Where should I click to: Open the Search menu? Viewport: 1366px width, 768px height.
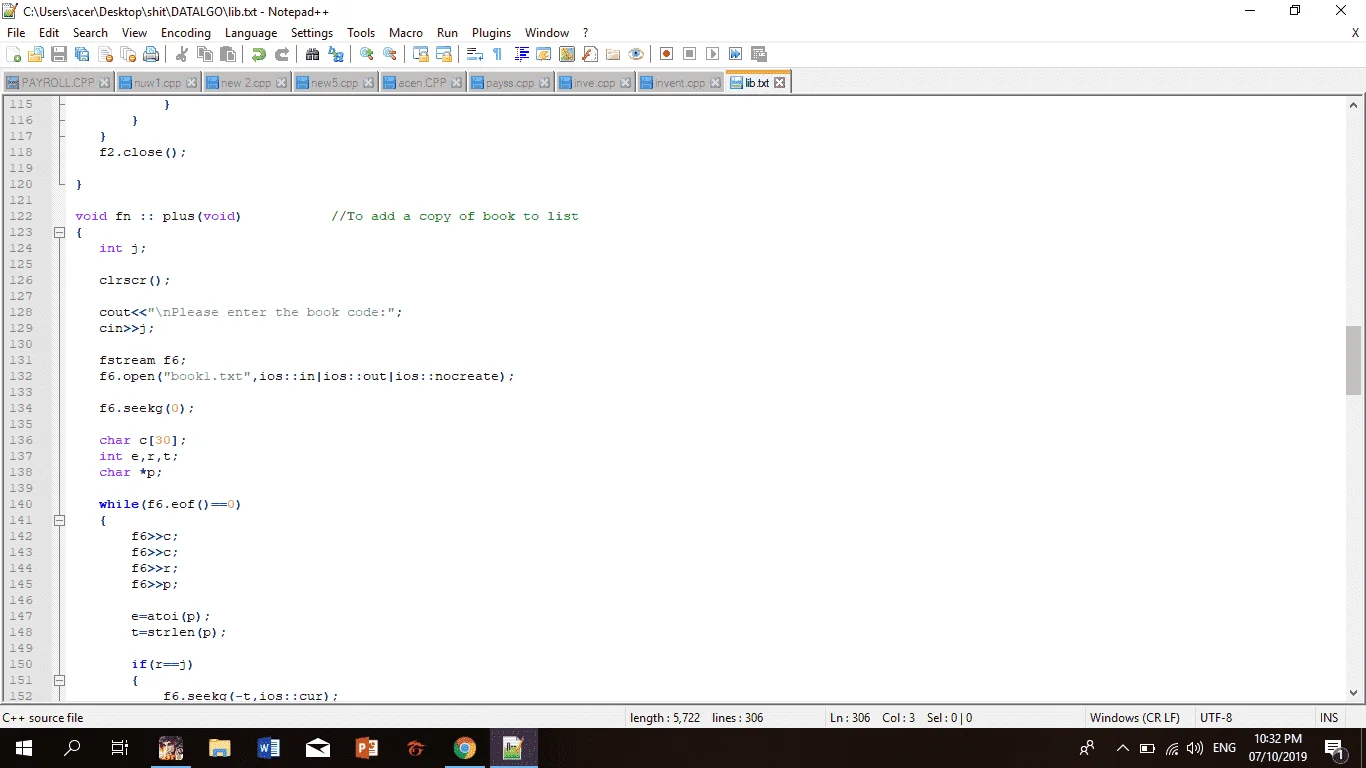point(90,33)
